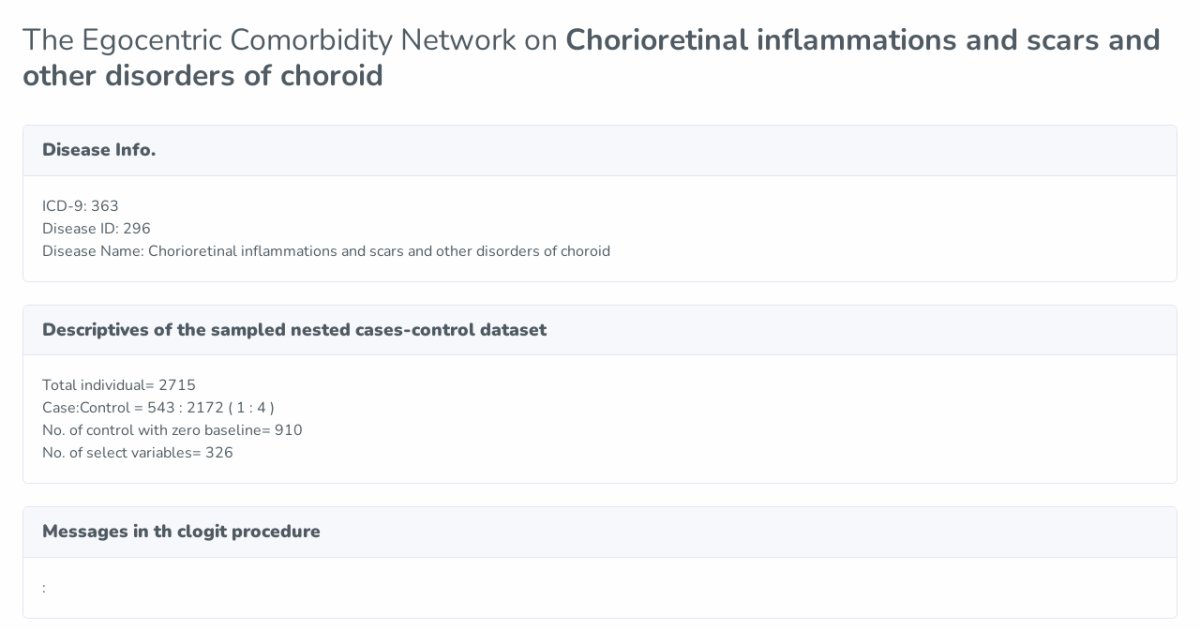Click "The Egocentric Comorbidity Network on" heading text
Image resolution: width=1200 pixels, height=630 pixels.
click(x=290, y=40)
